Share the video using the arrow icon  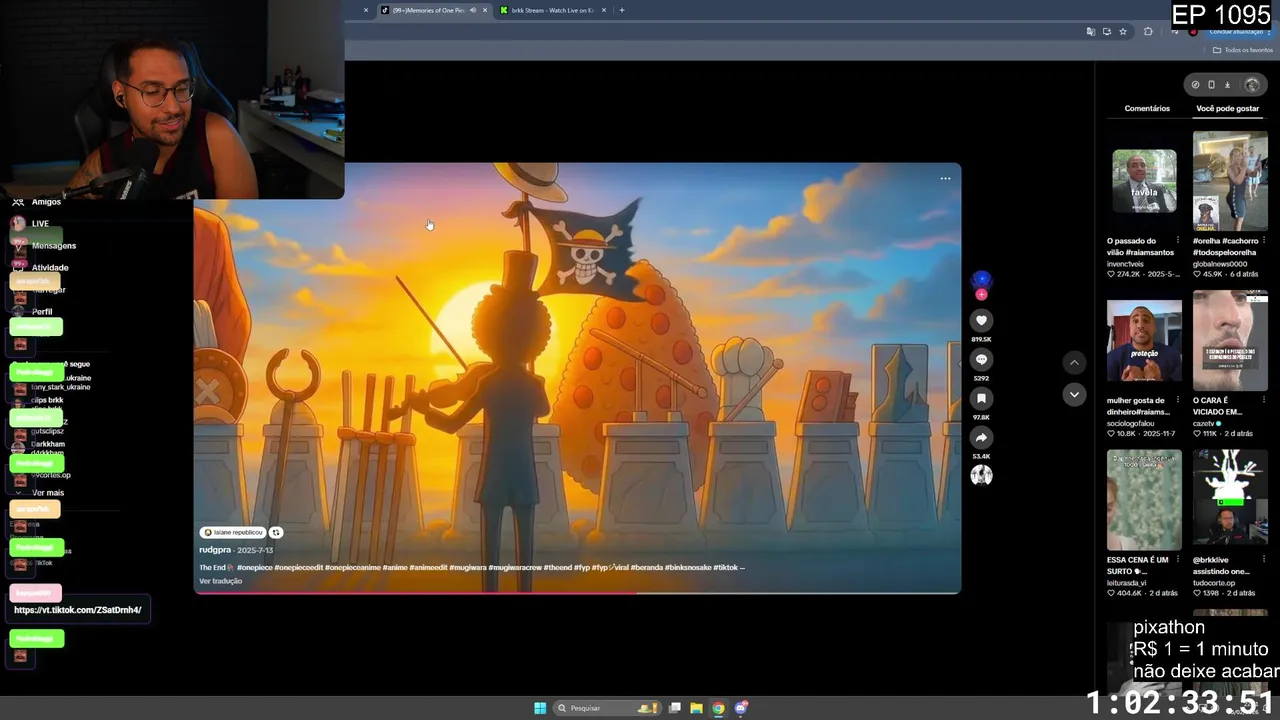pos(981,437)
